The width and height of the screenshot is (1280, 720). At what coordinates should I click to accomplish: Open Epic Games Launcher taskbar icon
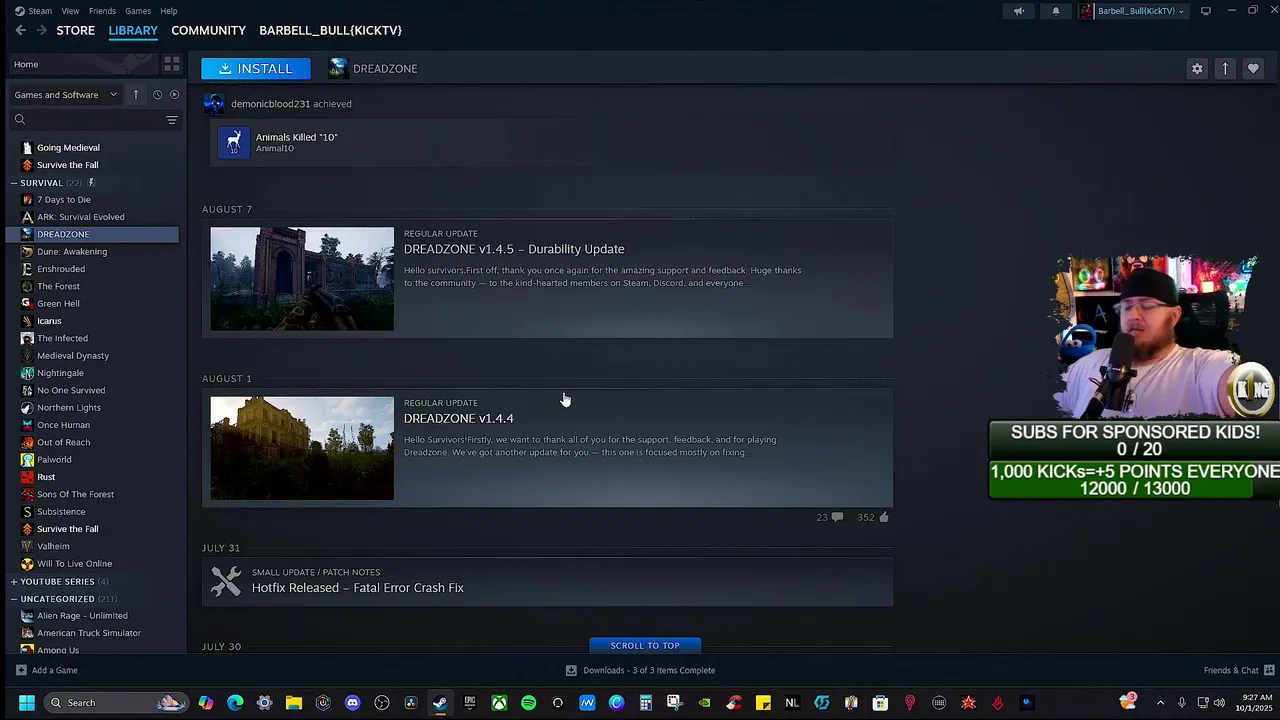pos(469,703)
